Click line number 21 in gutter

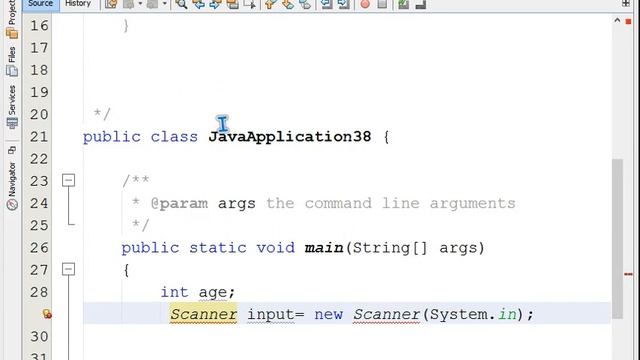pos(39,136)
